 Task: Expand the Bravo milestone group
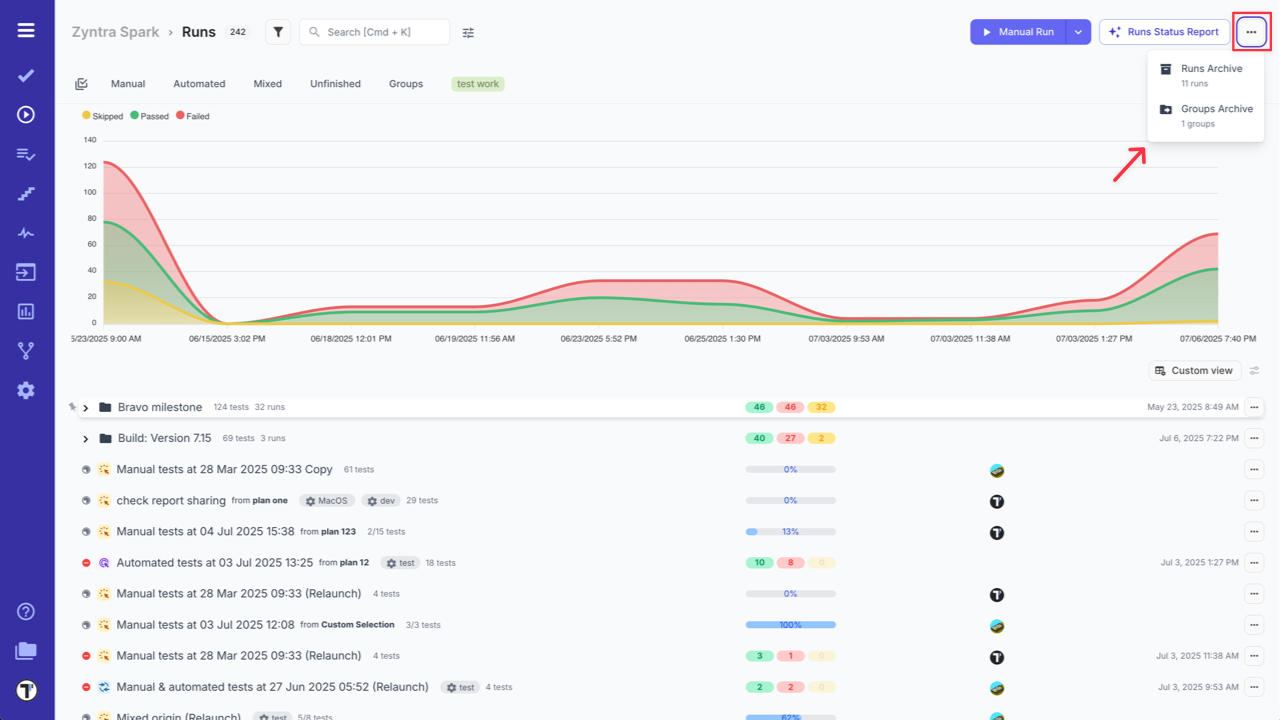(x=86, y=407)
